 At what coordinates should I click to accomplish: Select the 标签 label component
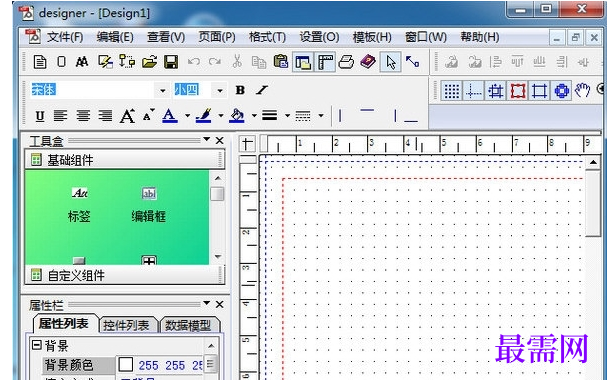point(79,205)
